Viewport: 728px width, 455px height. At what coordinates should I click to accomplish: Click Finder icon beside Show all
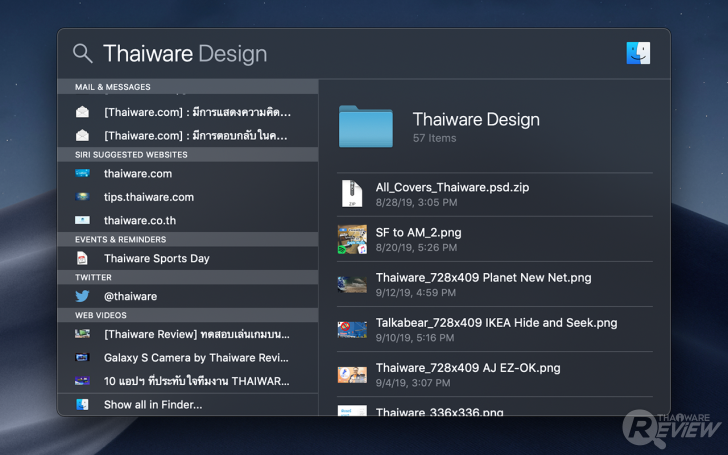82,404
